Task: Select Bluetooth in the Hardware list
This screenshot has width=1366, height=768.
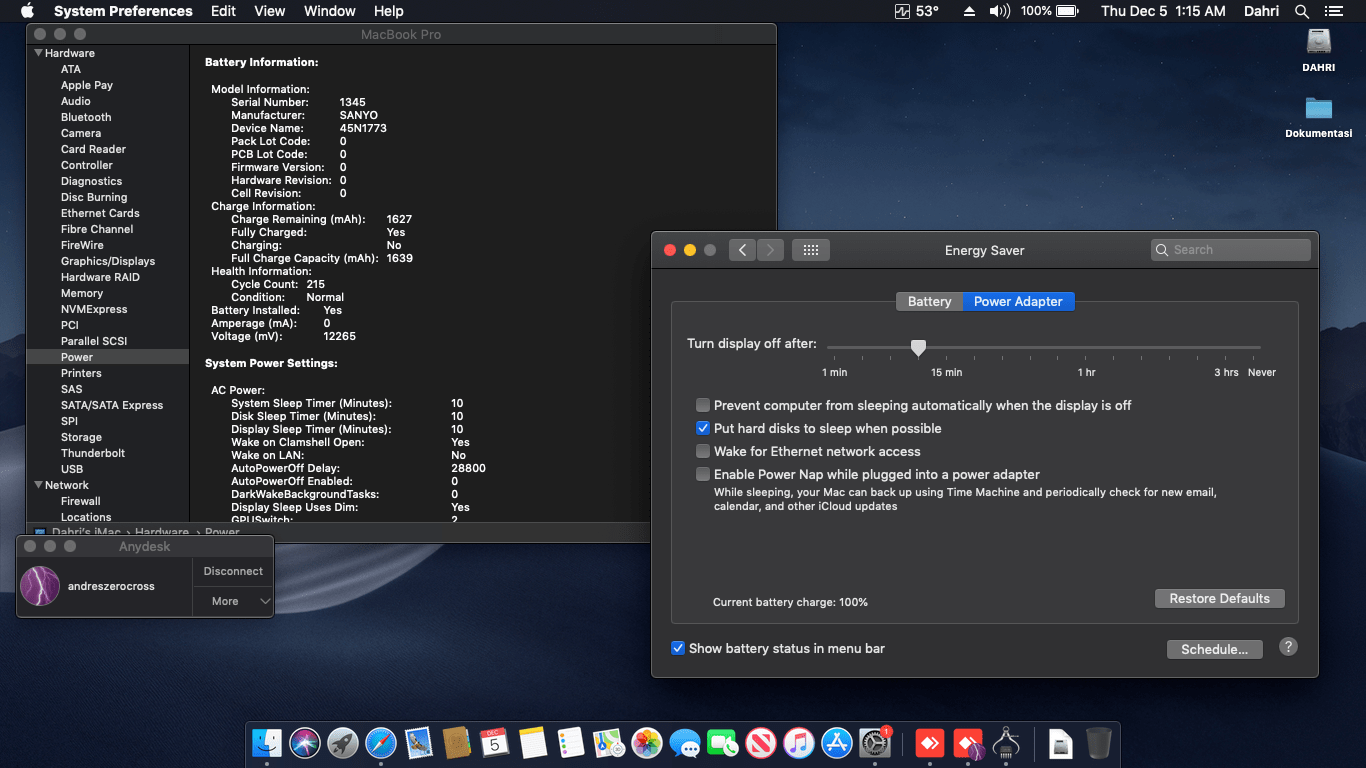Action: 86,117
